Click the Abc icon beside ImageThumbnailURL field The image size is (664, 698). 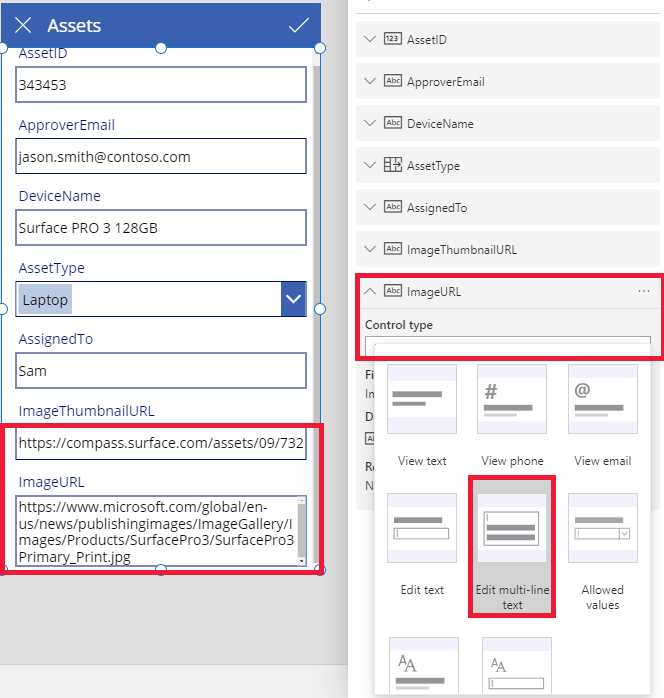(393, 249)
